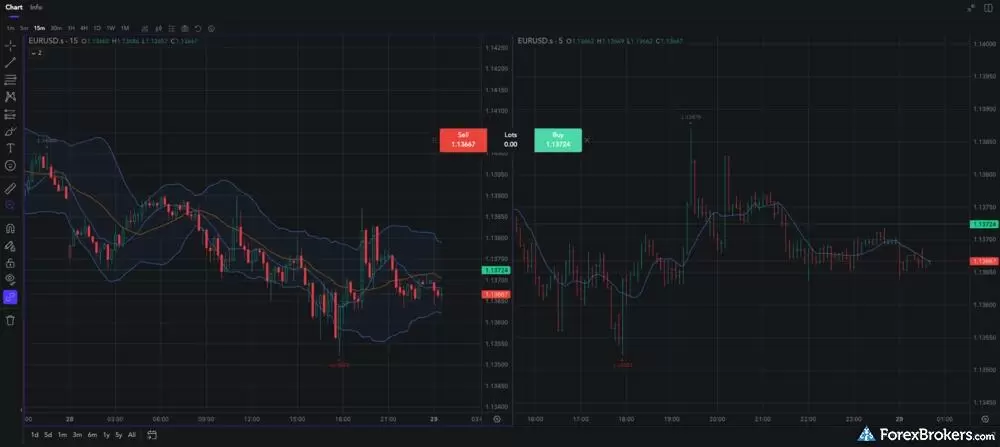Toggle stay-in-drawing-mode pencil lock
This screenshot has height=447, width=1000.
[x=10, y=245]
